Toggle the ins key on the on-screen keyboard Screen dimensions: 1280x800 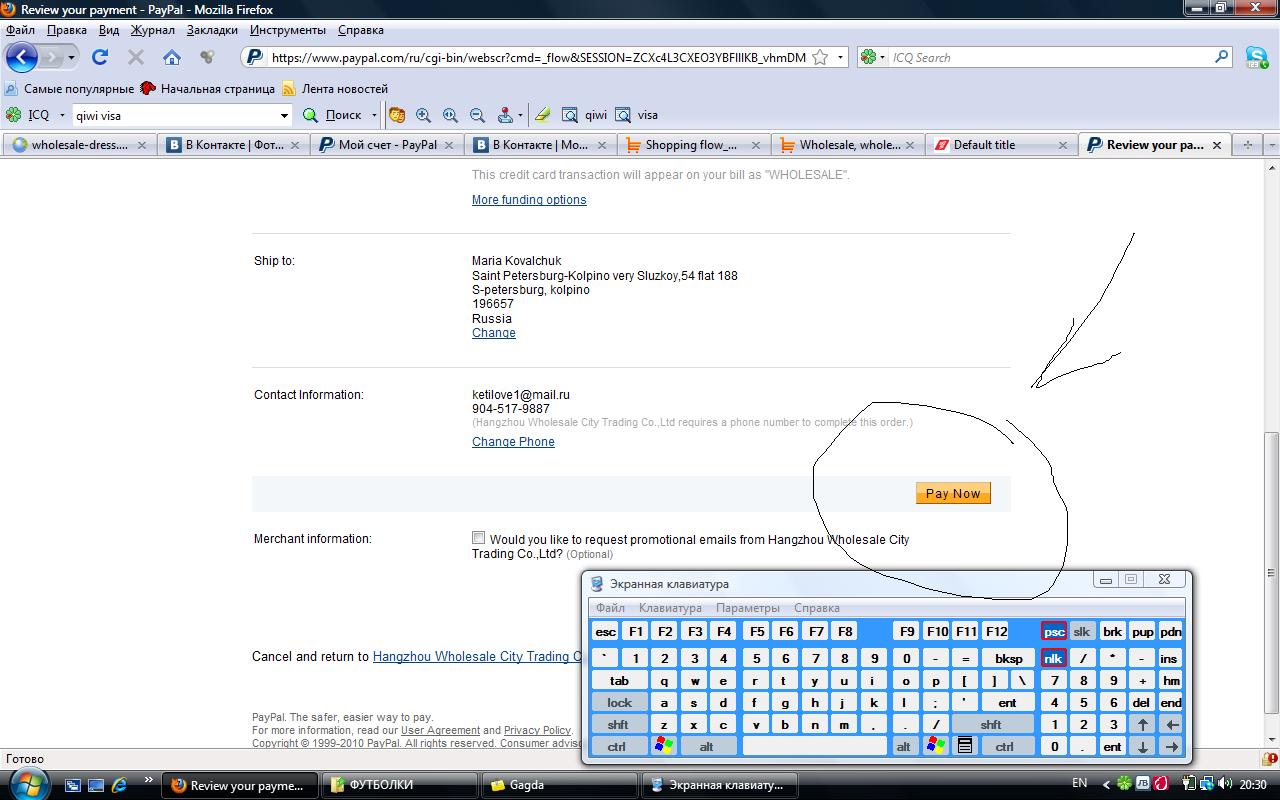coord(1170,658)
